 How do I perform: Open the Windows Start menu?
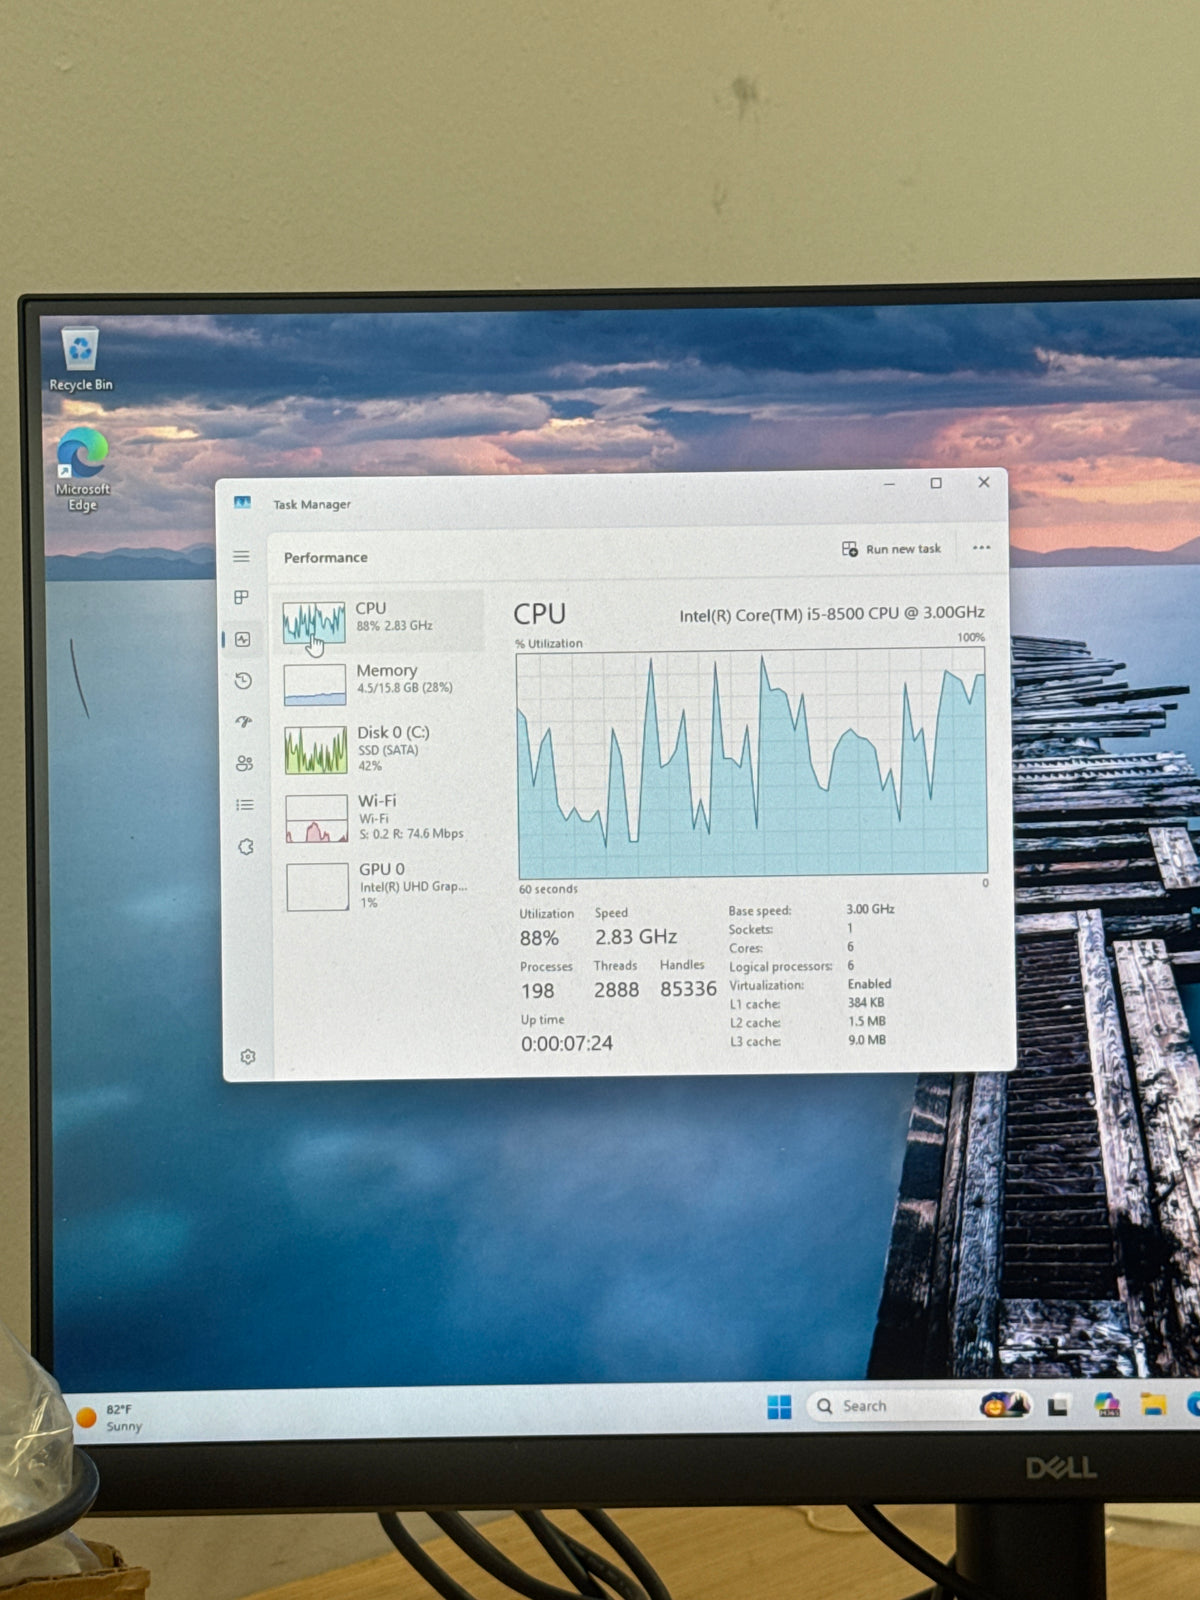(x=779, y=1407)
